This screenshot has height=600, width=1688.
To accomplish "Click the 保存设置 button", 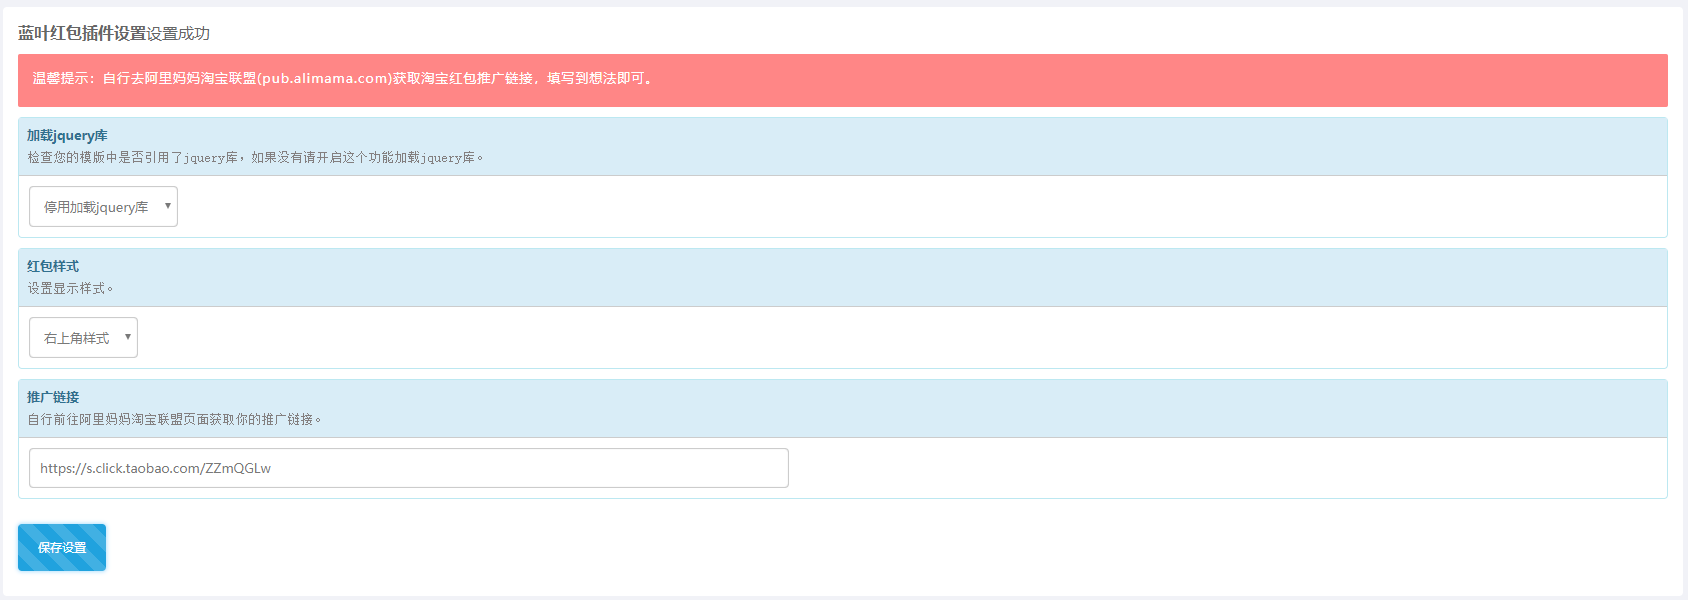I will (62, 548).
